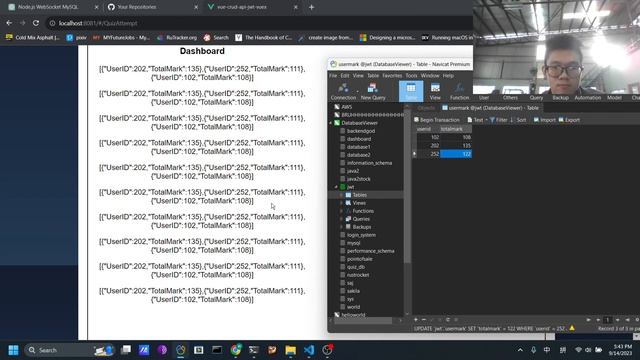Select the highlighted cell with value 122
Viewport: 640px width, 360px height.
(x=456, y=154)
